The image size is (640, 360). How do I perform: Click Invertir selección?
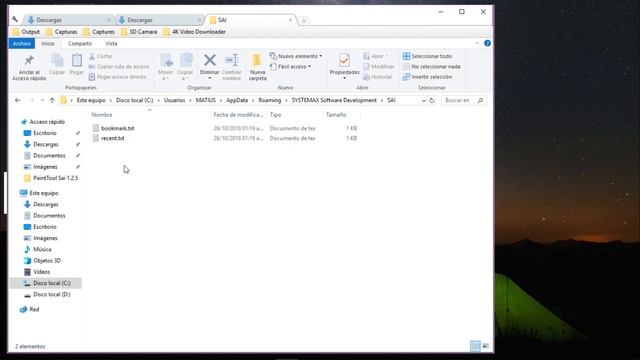(427, 77)
